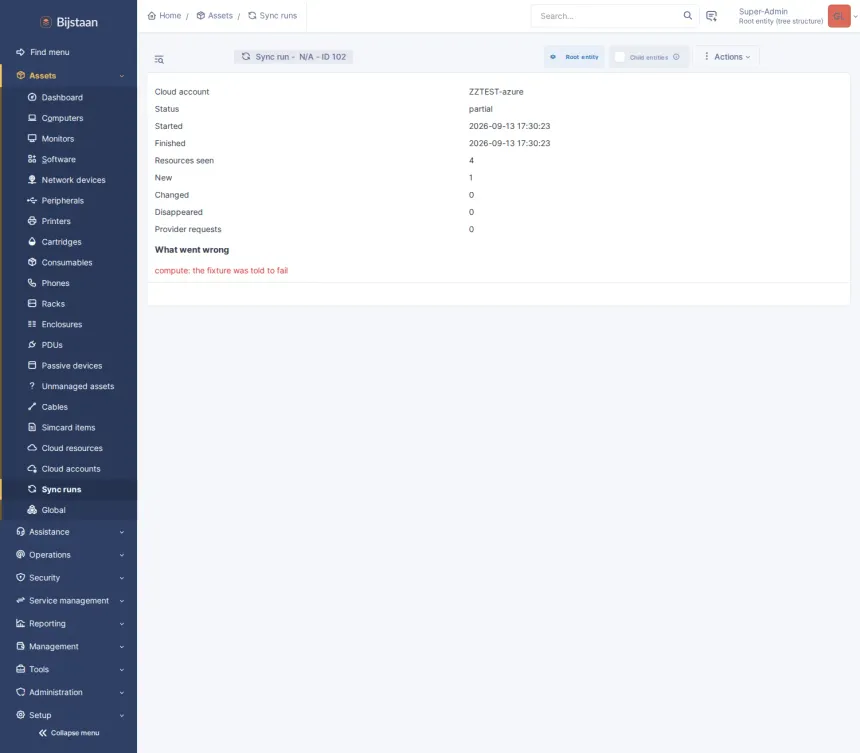860x753 pixels.
Task: Click the Passive devices icon
Action: coord(32,365)
